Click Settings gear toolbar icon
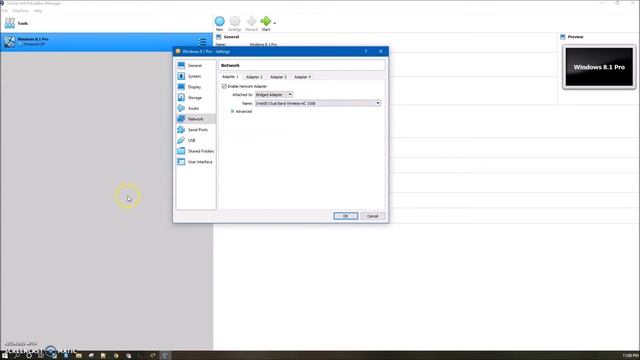The image size is (640, 360). pyautogui.click(x=235, y=21)
